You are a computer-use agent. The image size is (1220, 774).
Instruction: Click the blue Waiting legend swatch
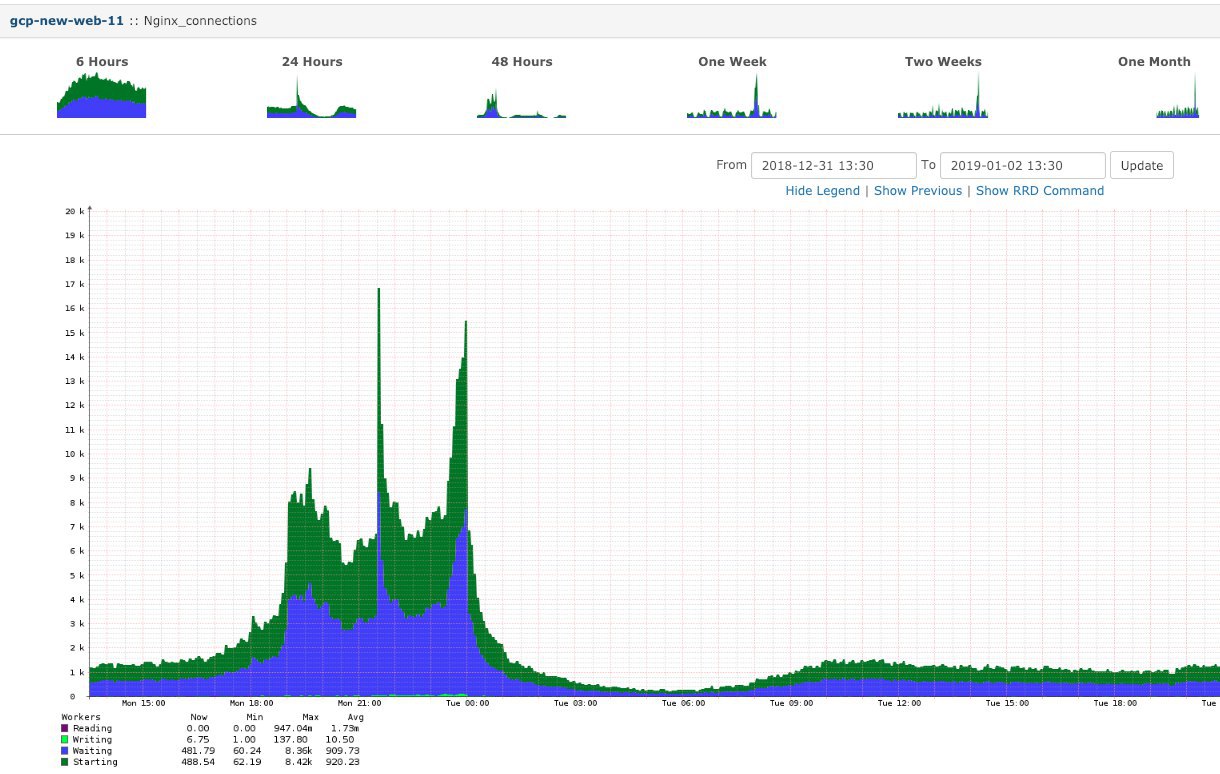pos(65,751)
